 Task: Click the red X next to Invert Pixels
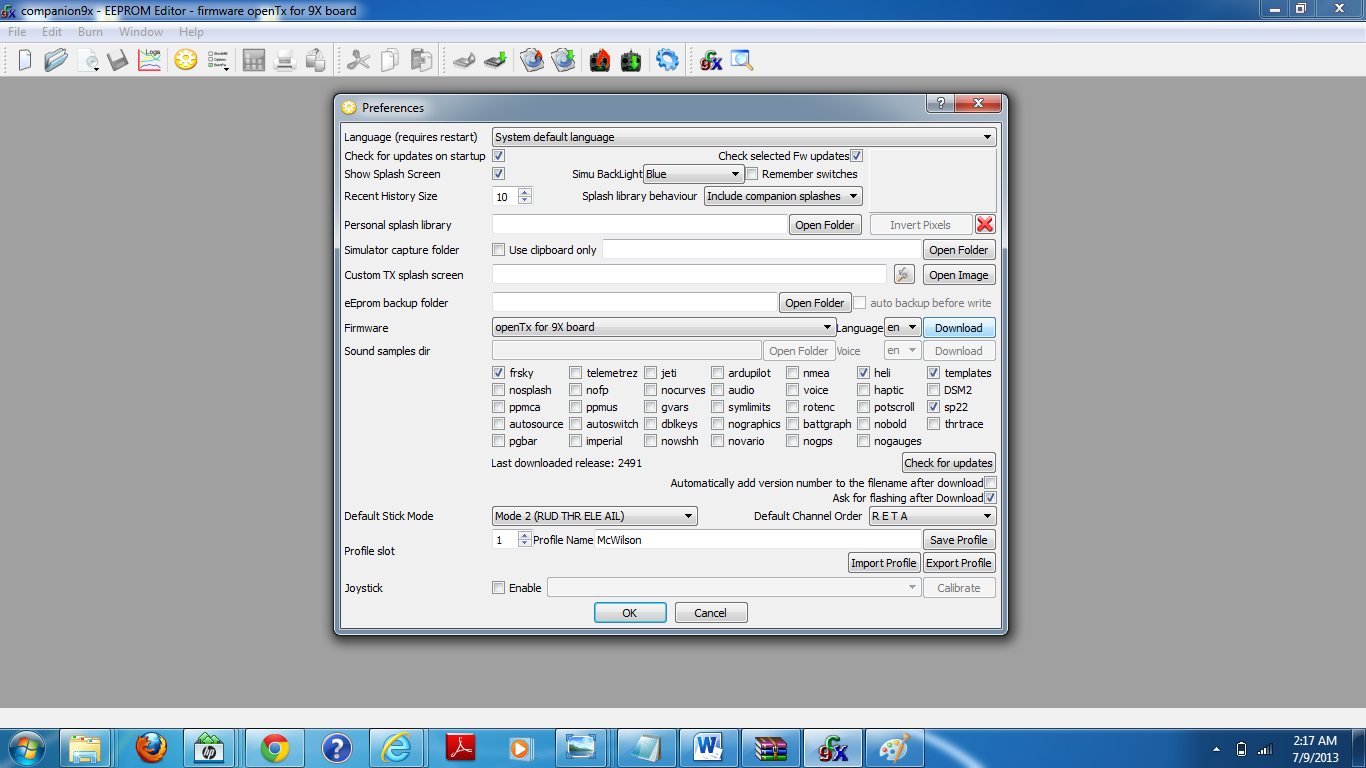(985, 225)
